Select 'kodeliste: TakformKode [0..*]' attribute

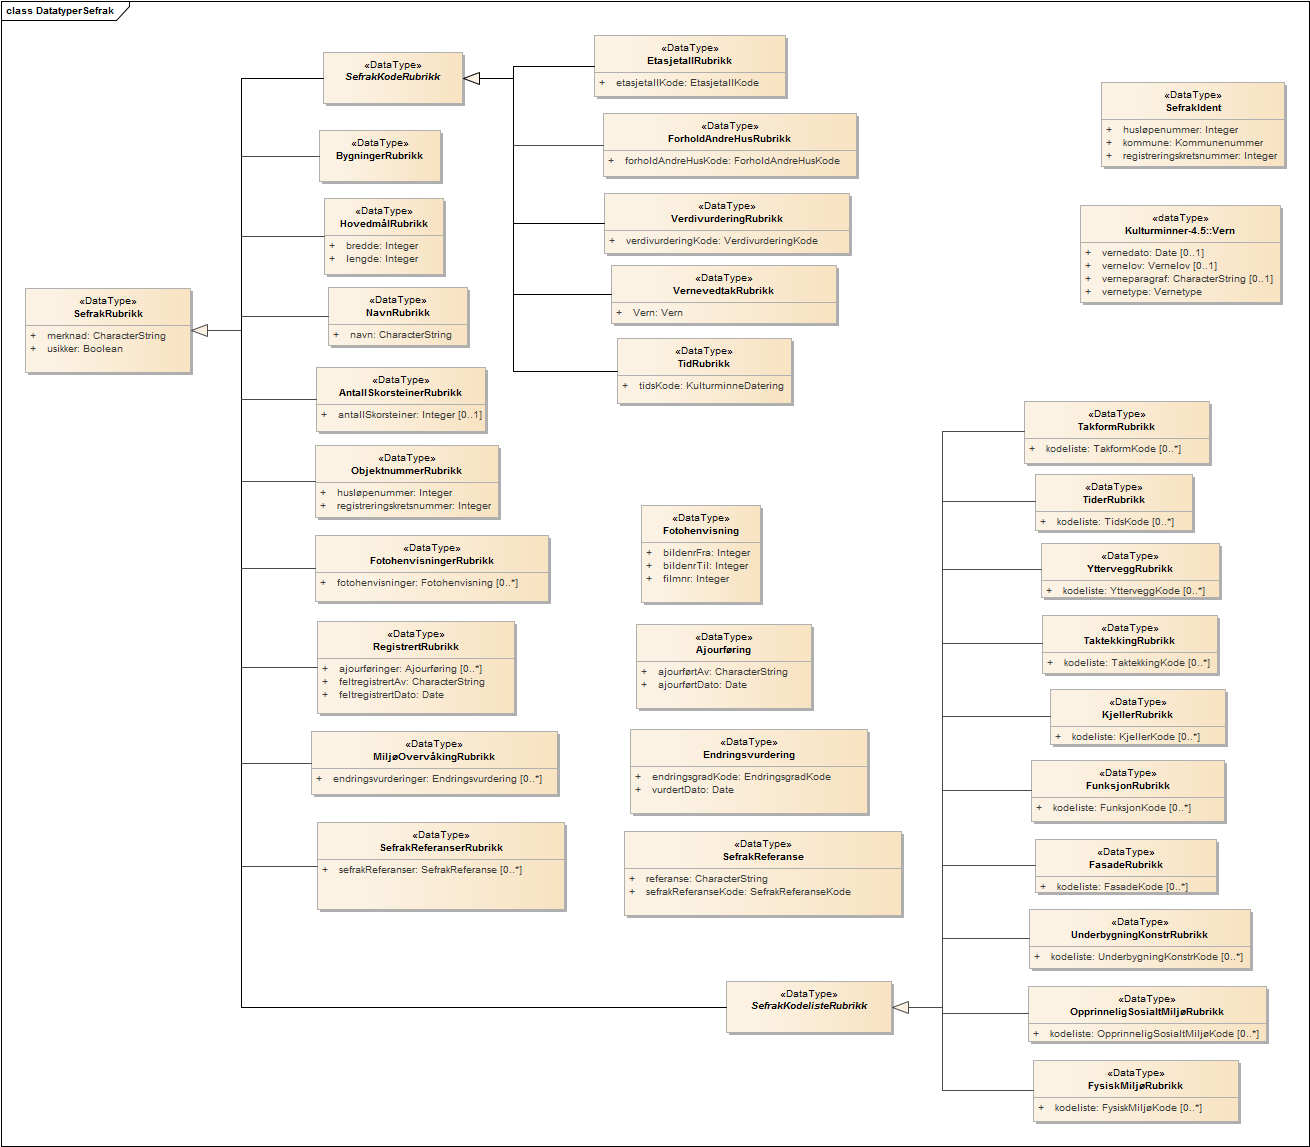click(x=1113, y=449)
